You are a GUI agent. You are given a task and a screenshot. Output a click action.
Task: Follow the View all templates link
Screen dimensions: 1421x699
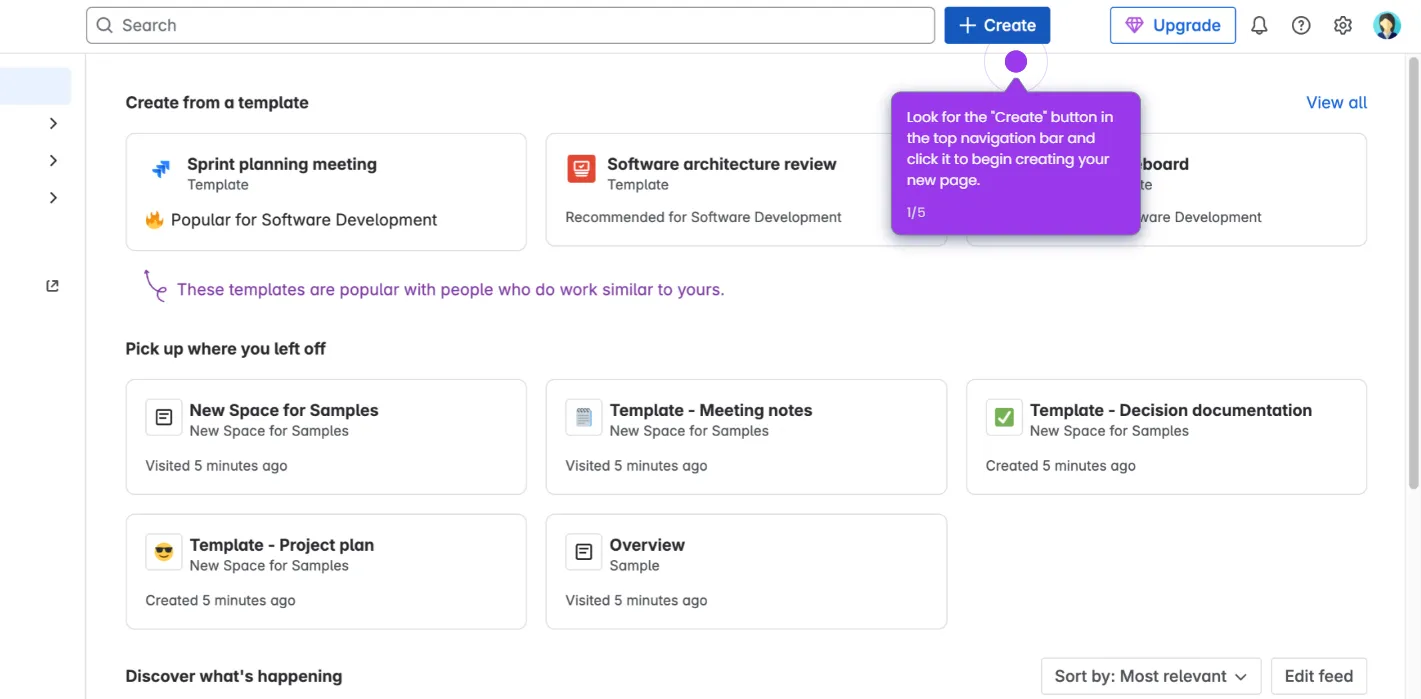coord(1336,103)
